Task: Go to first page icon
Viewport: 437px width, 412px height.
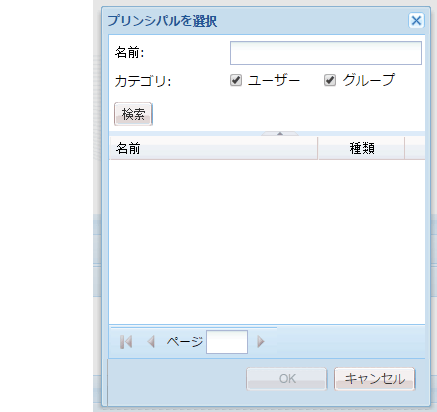Action: (126, 342)
